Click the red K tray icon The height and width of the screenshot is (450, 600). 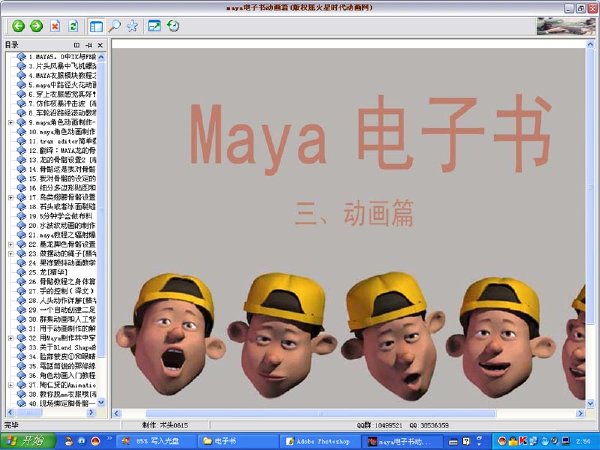point(522,441)
